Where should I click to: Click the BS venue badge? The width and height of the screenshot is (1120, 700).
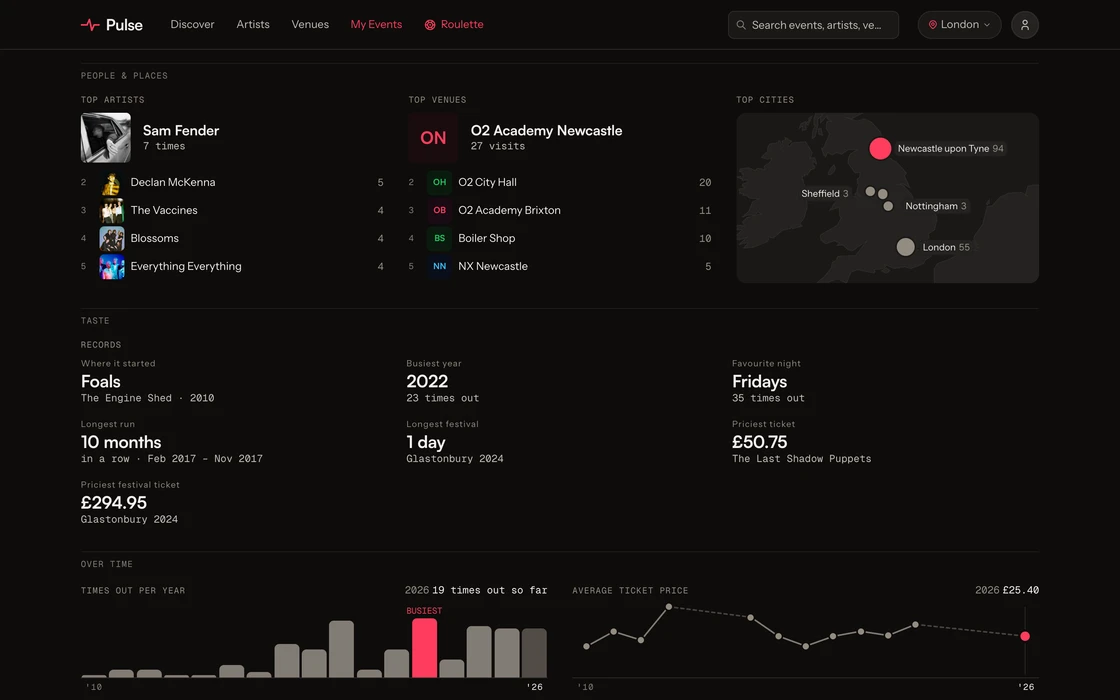tap(439, 239)
